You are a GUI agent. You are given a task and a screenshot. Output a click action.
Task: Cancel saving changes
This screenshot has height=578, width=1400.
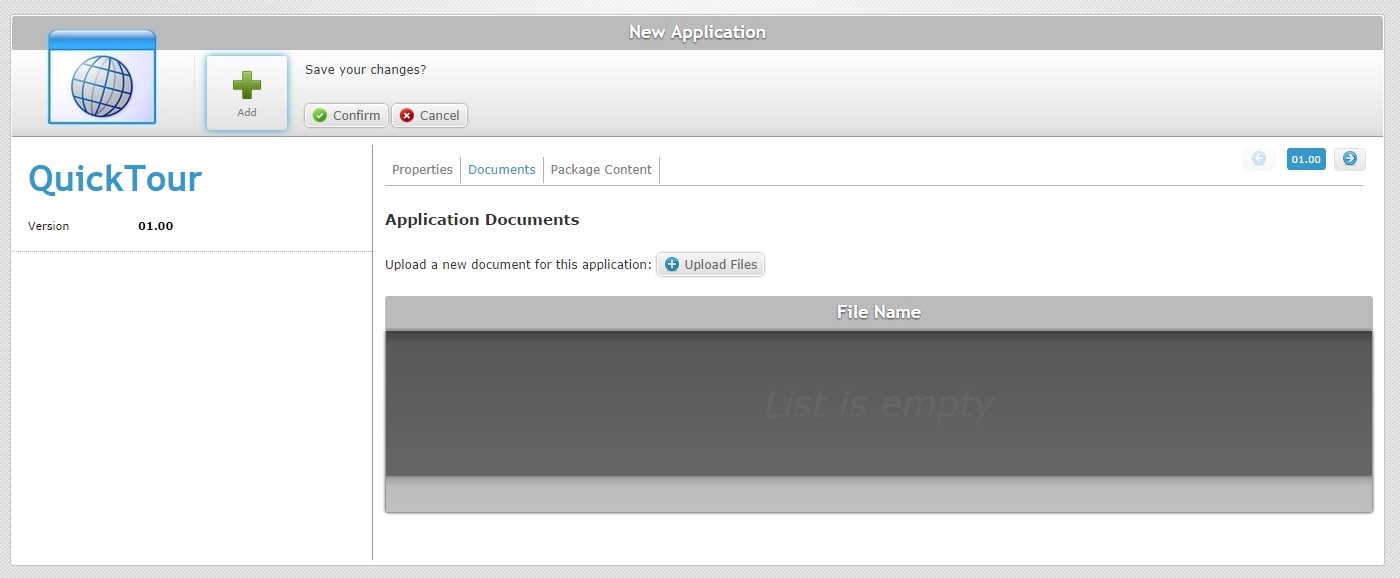429,115
